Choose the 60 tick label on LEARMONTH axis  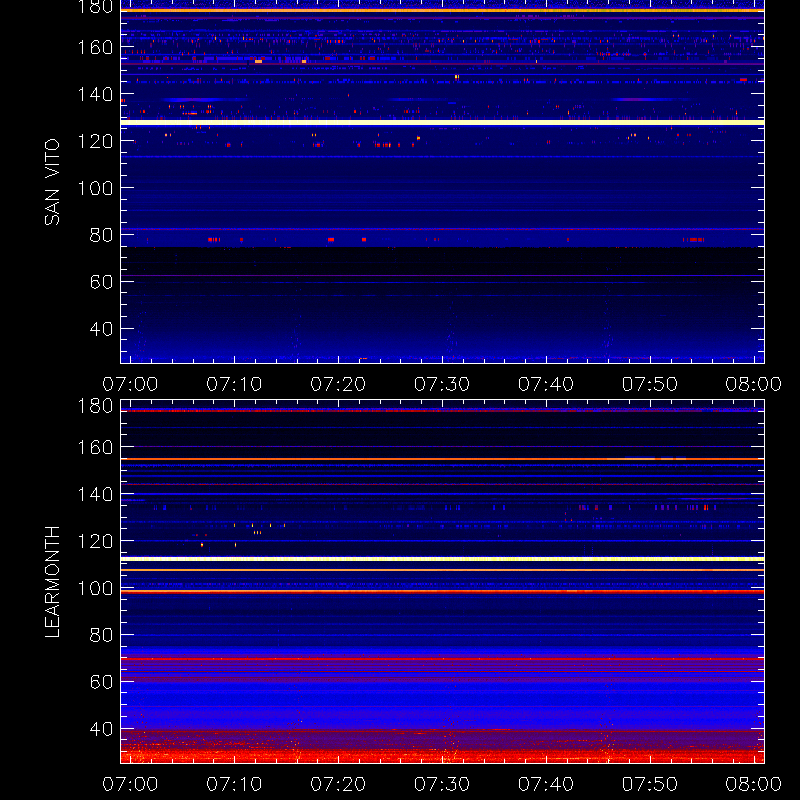point(101,682)
